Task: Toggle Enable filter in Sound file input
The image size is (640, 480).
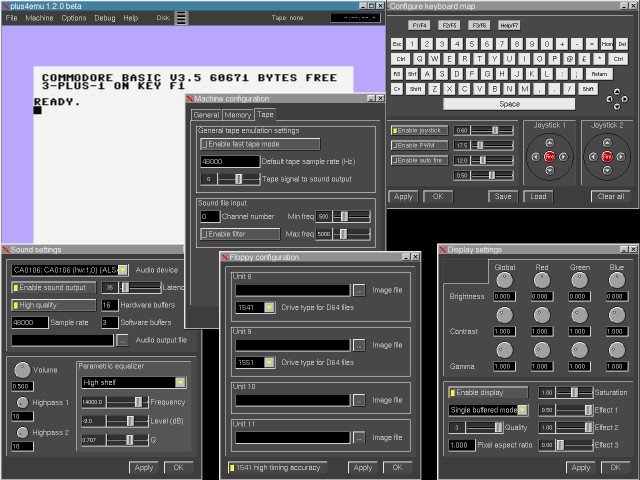Action: [x=240, y=234]
